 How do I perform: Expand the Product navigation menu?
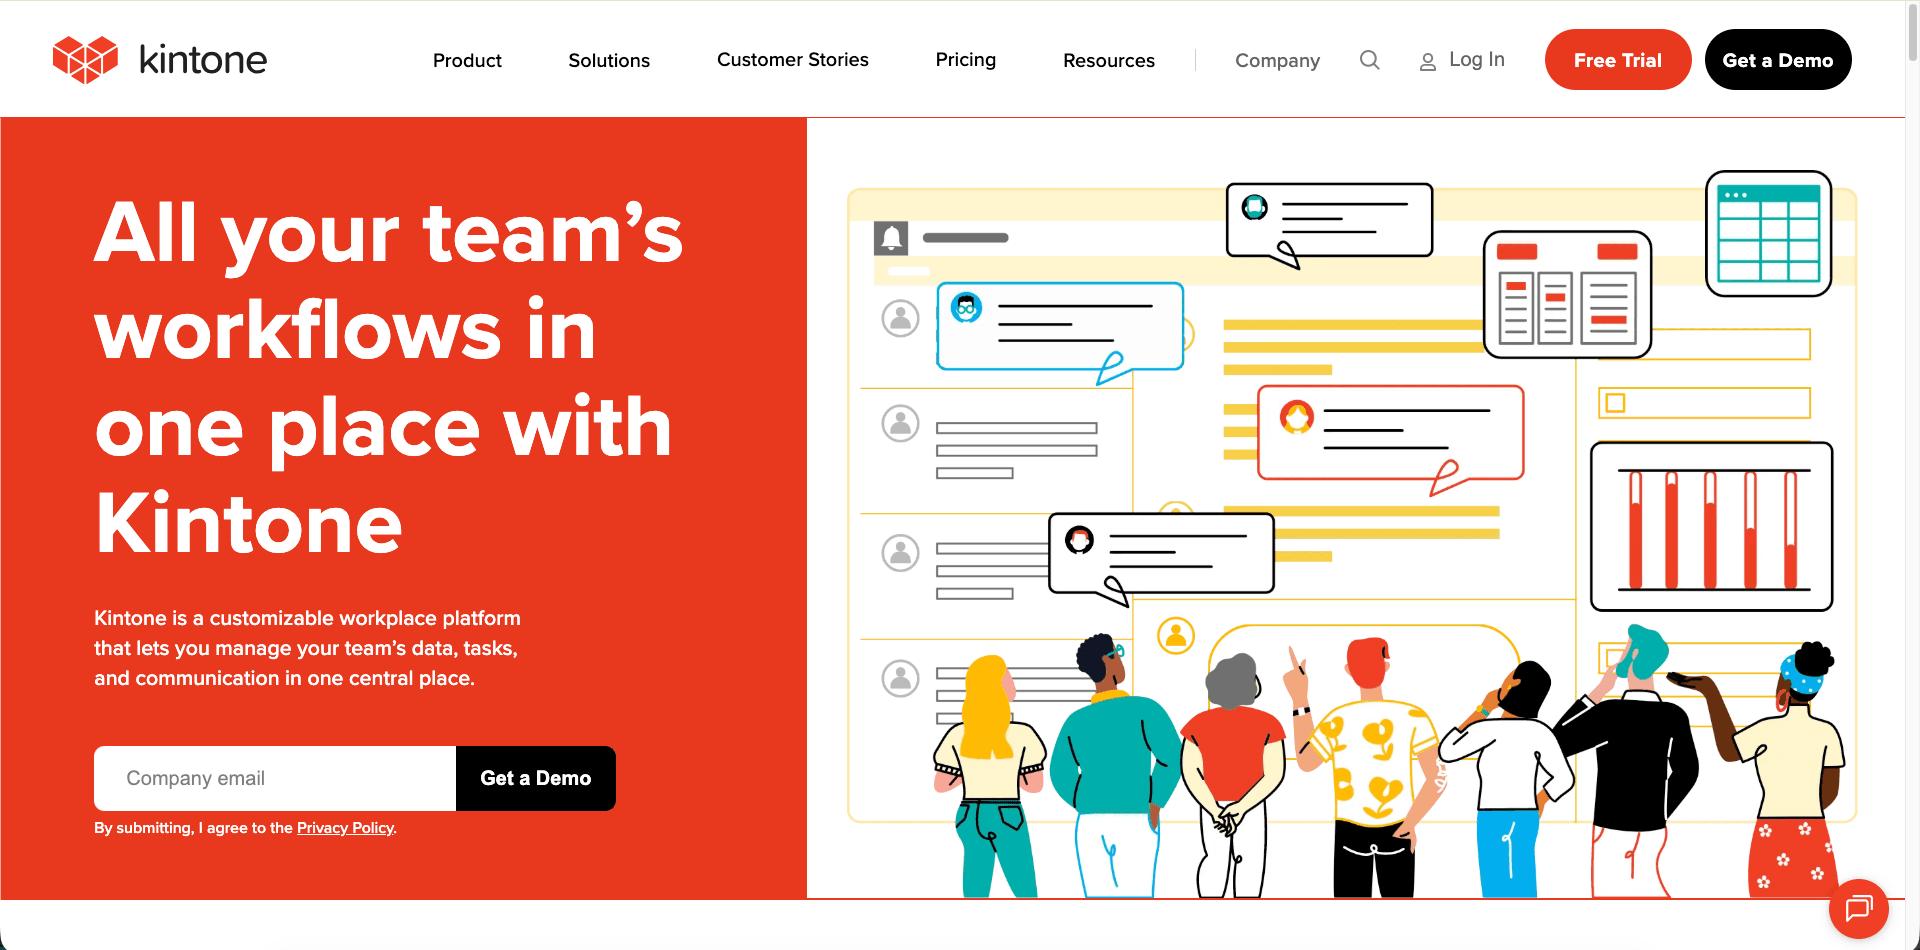[x=467, y=60]
